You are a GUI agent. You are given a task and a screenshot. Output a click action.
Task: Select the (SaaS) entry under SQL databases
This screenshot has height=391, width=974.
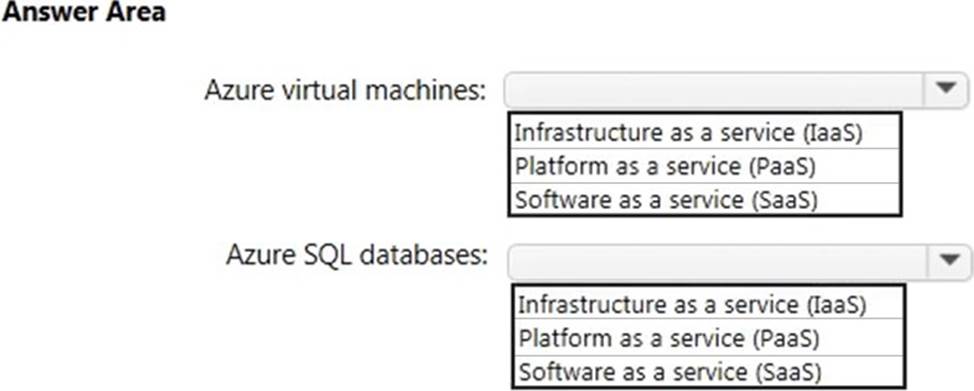click(x=708, y=371)
